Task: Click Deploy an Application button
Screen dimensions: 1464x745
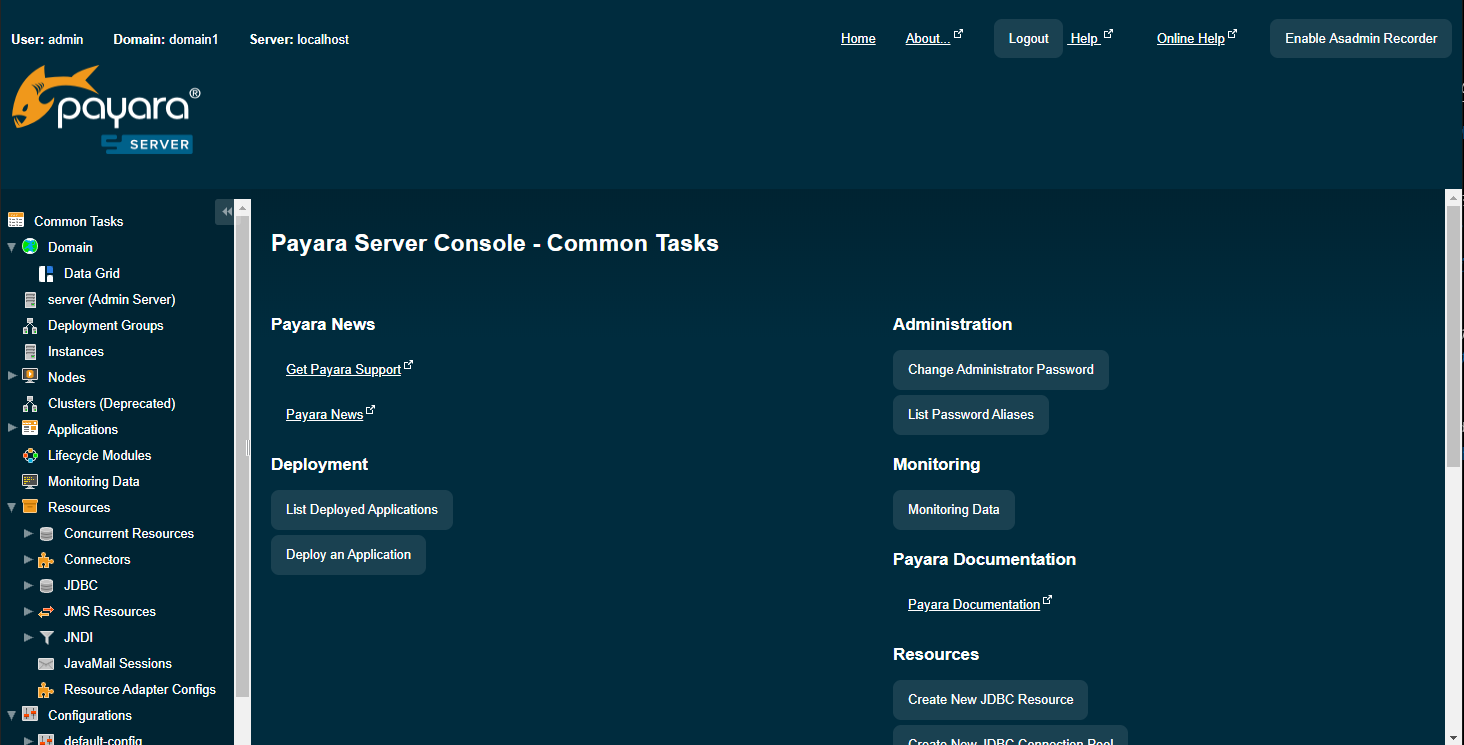Action: (x=348, y=554)
